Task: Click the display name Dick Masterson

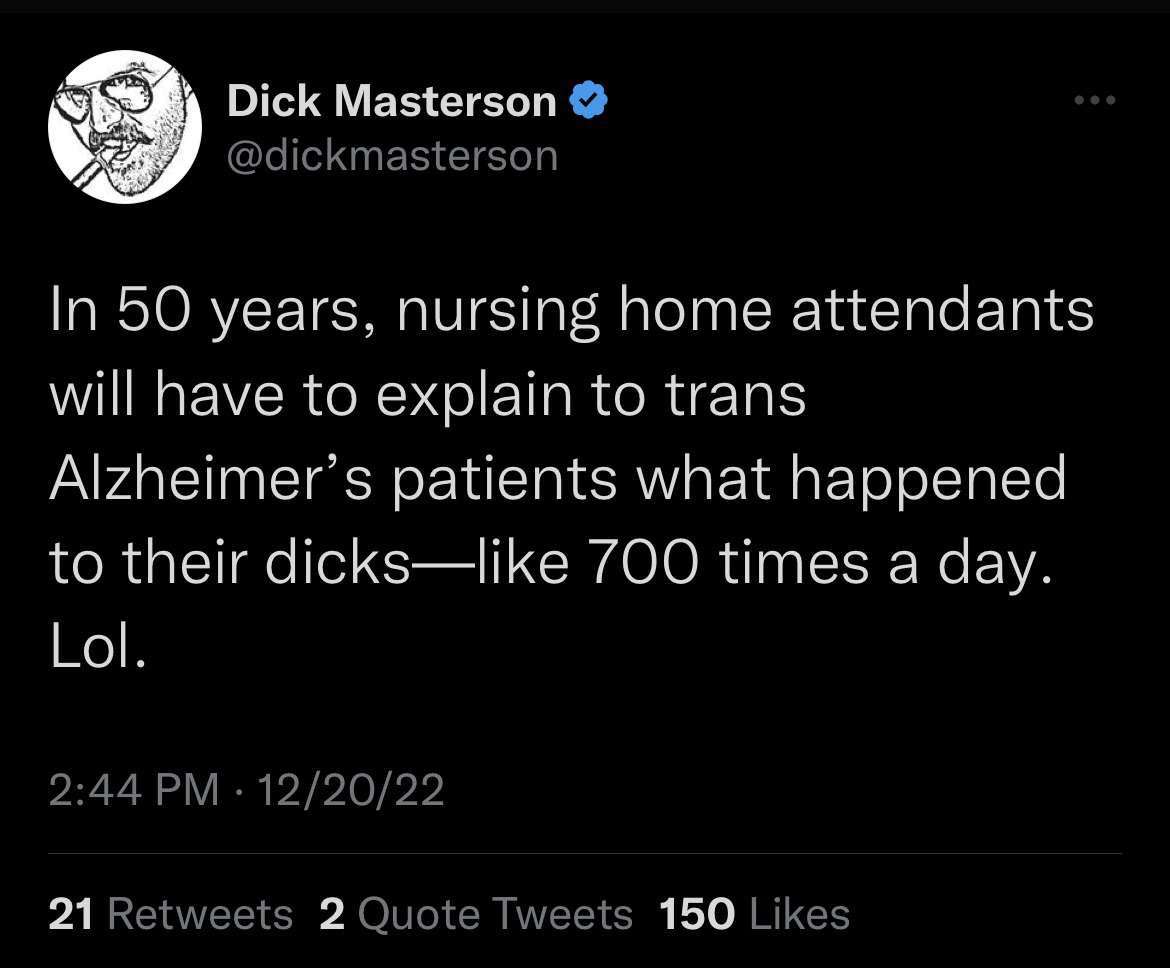Action: [392, 100]
